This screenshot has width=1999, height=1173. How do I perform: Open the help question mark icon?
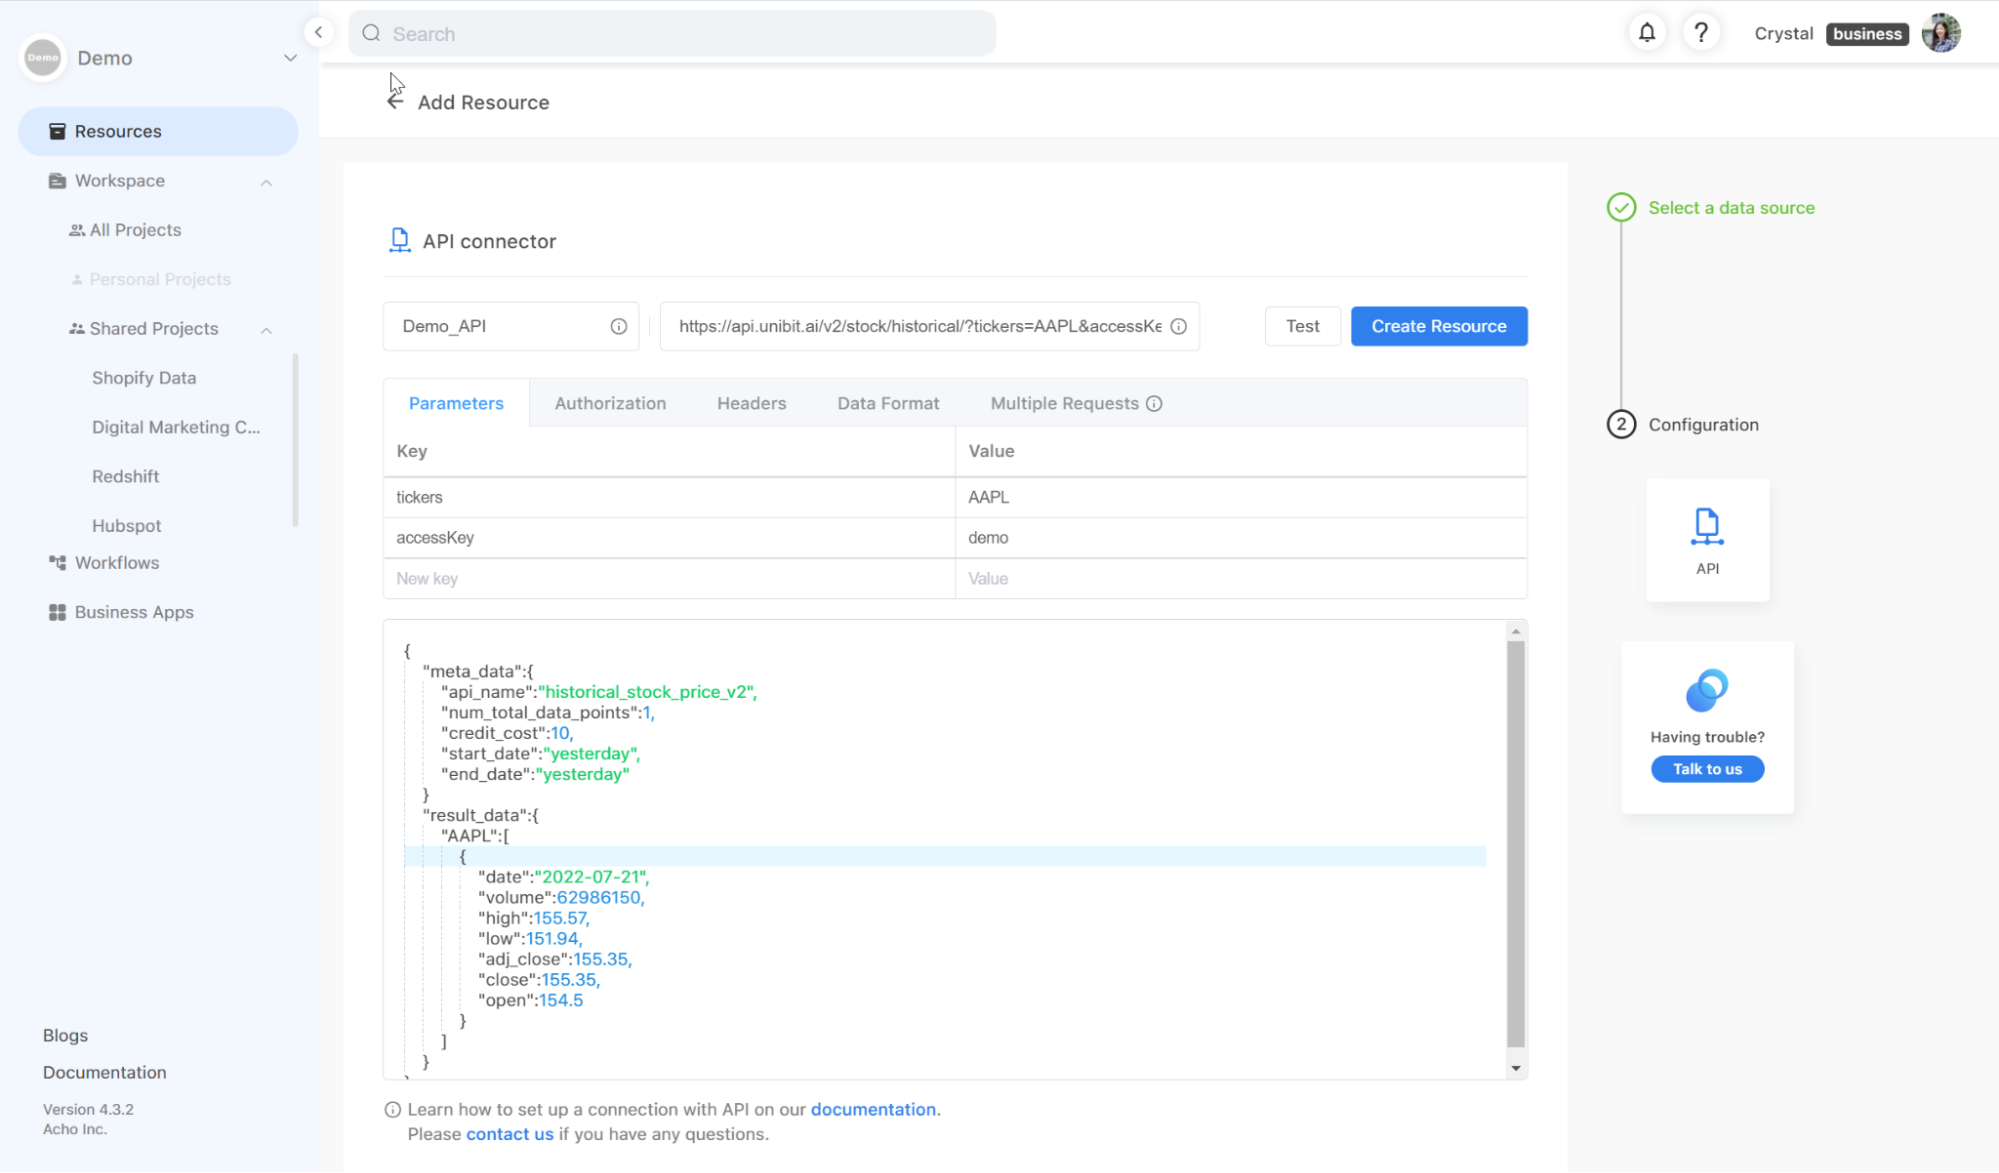pos(1700,33)
